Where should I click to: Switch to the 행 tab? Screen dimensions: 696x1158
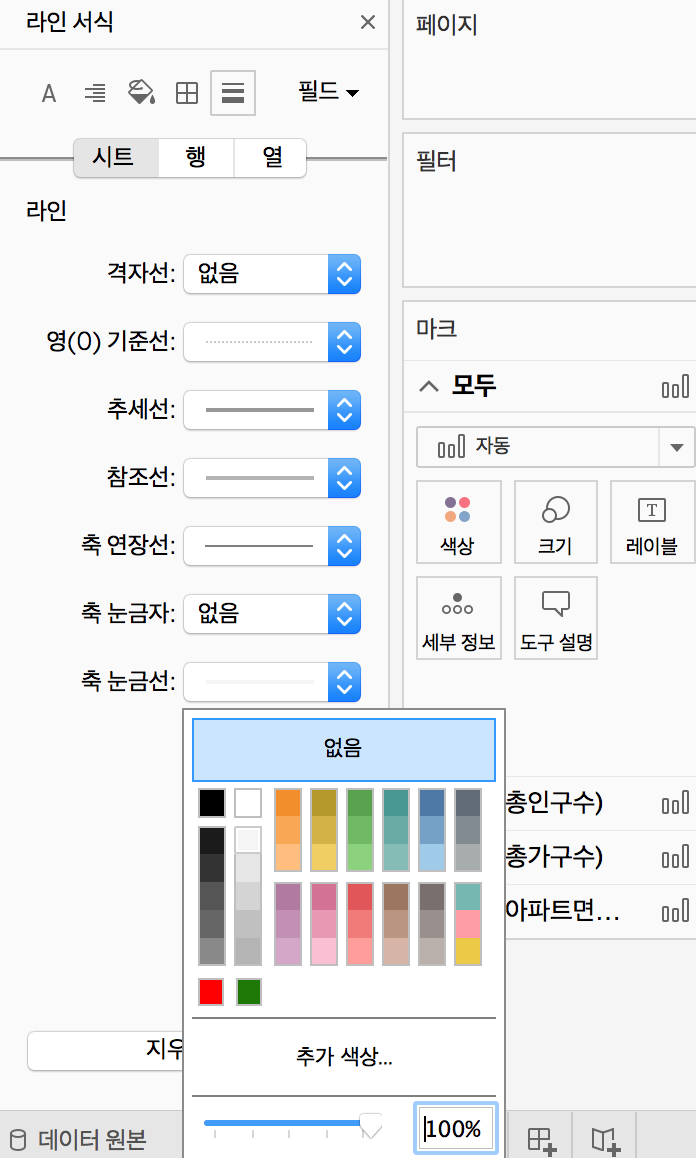coord(196,157)
